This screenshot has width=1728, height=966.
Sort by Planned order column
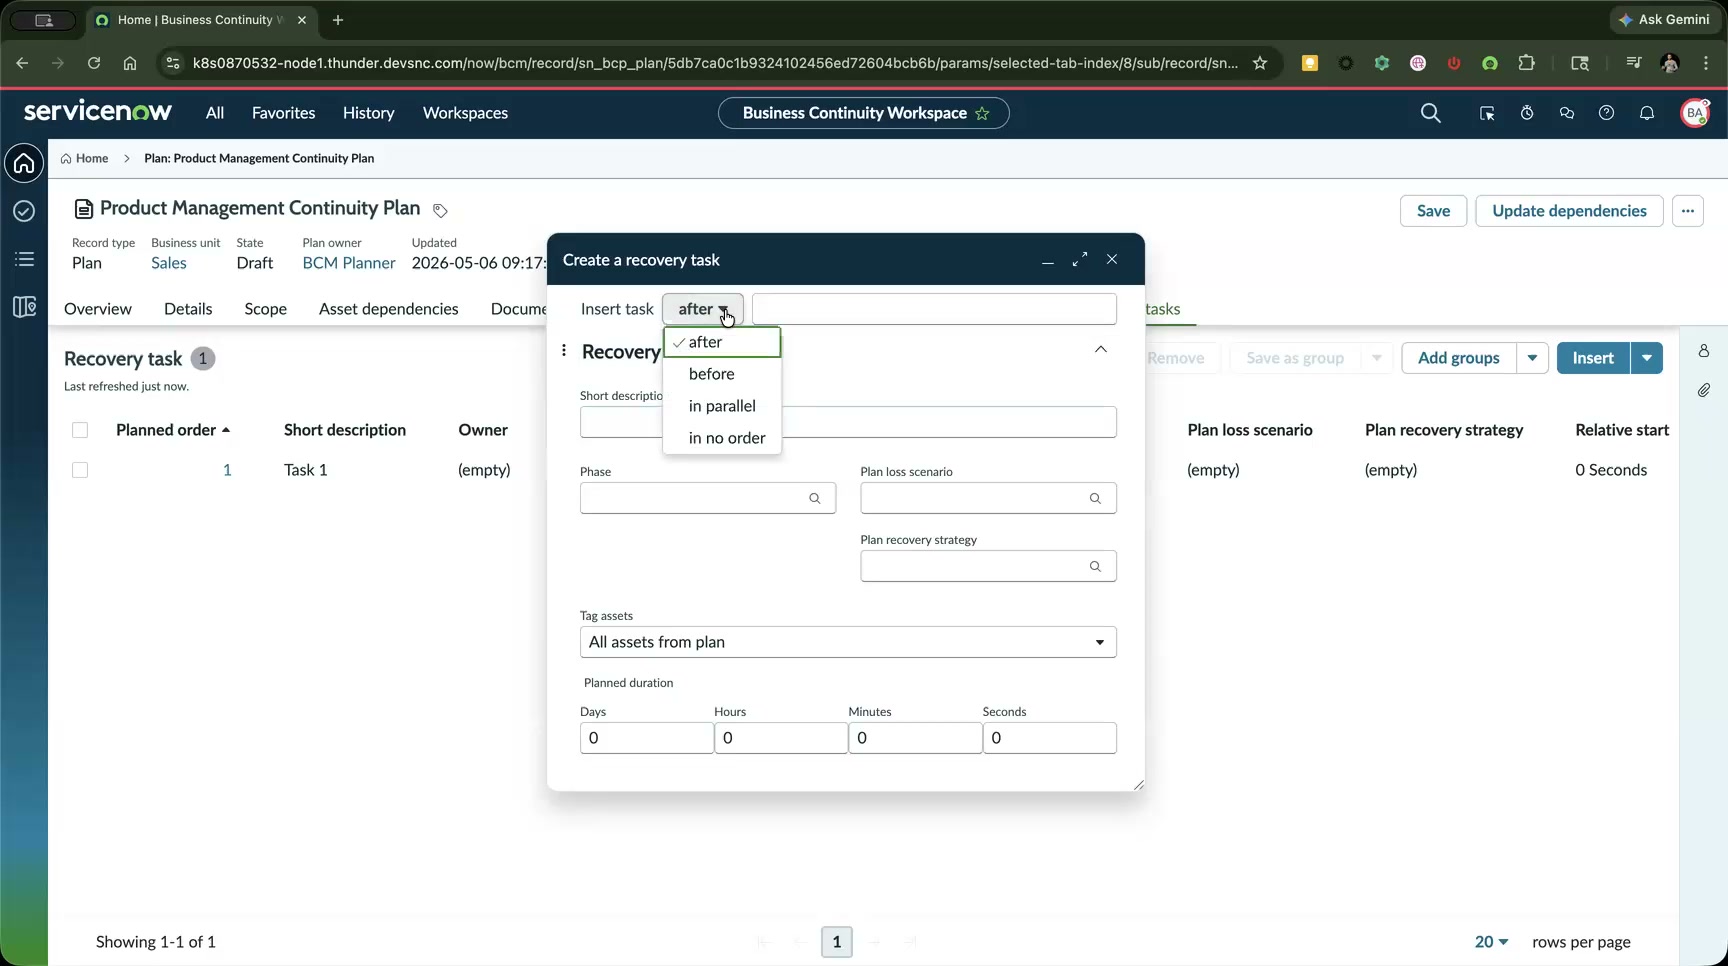pyautogui.click(x=173, y=430)
